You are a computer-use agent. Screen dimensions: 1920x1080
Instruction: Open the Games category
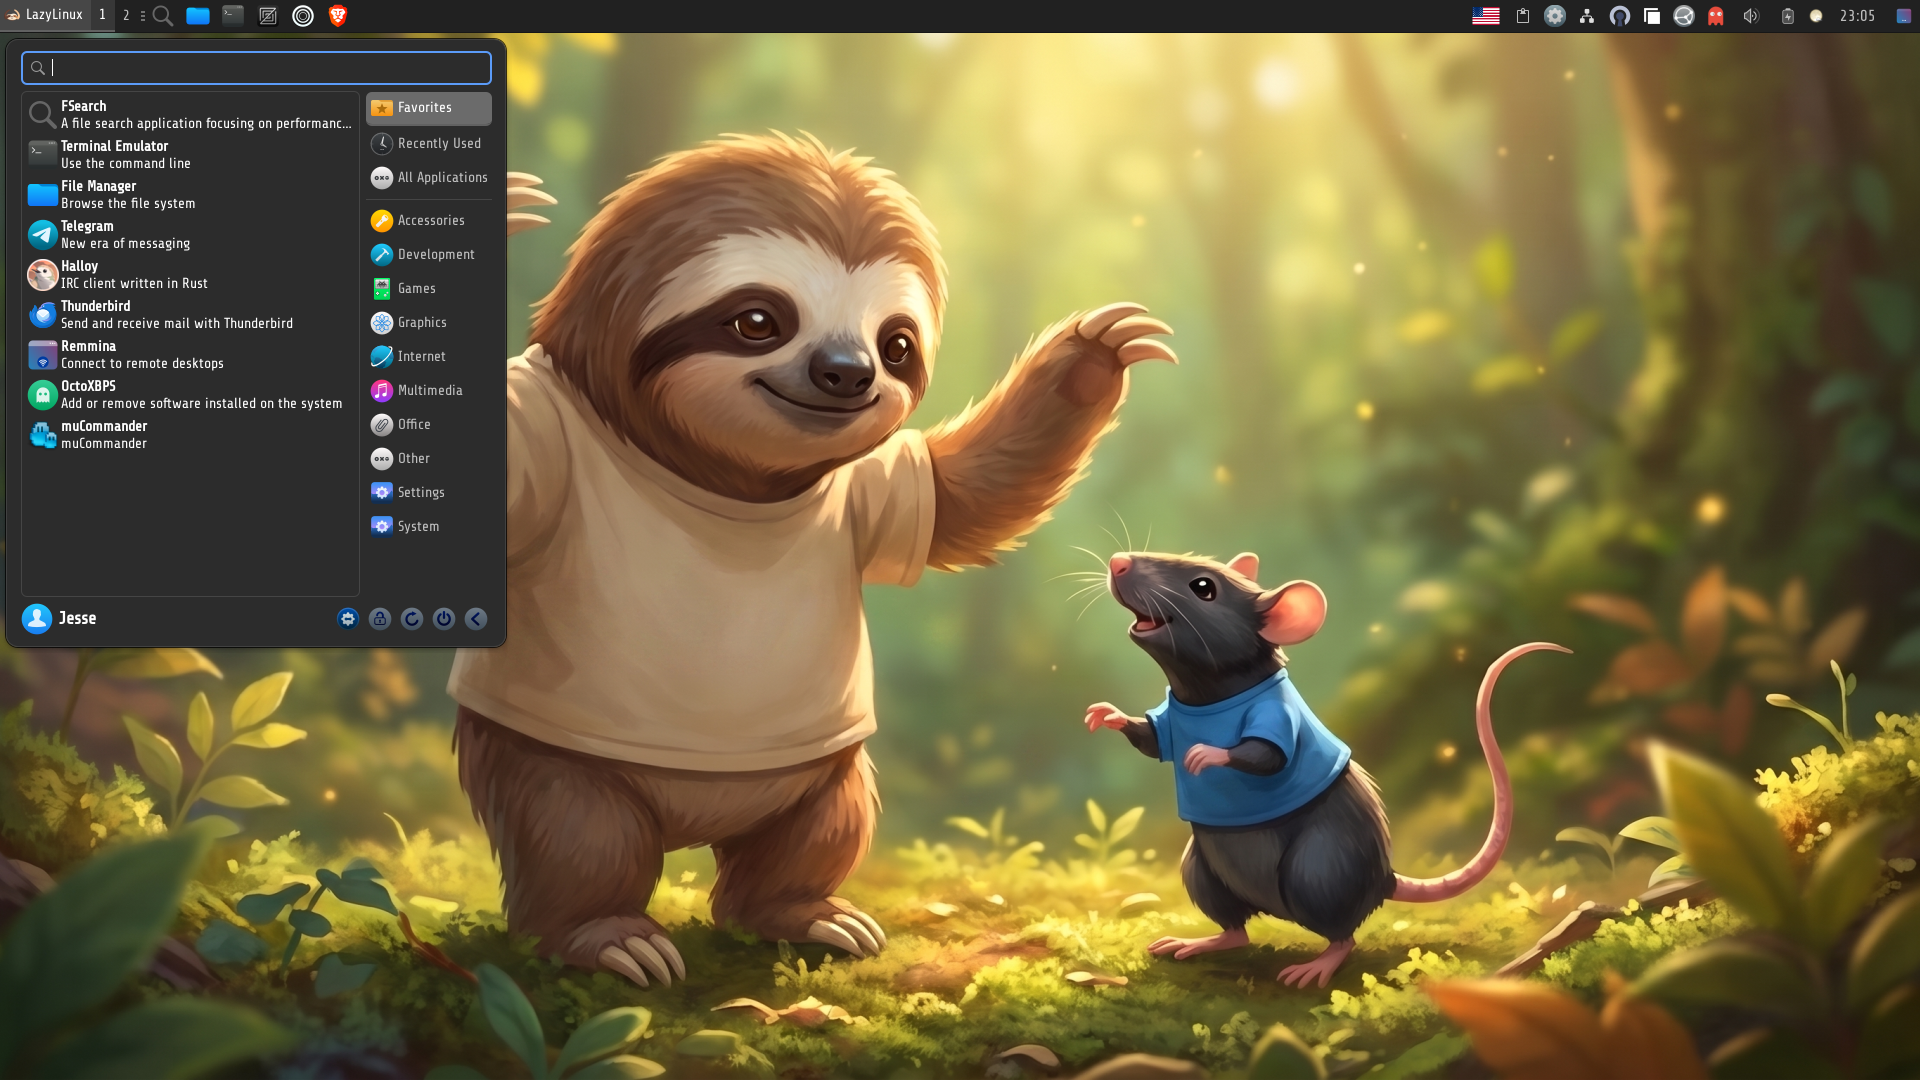pos(428,288)
